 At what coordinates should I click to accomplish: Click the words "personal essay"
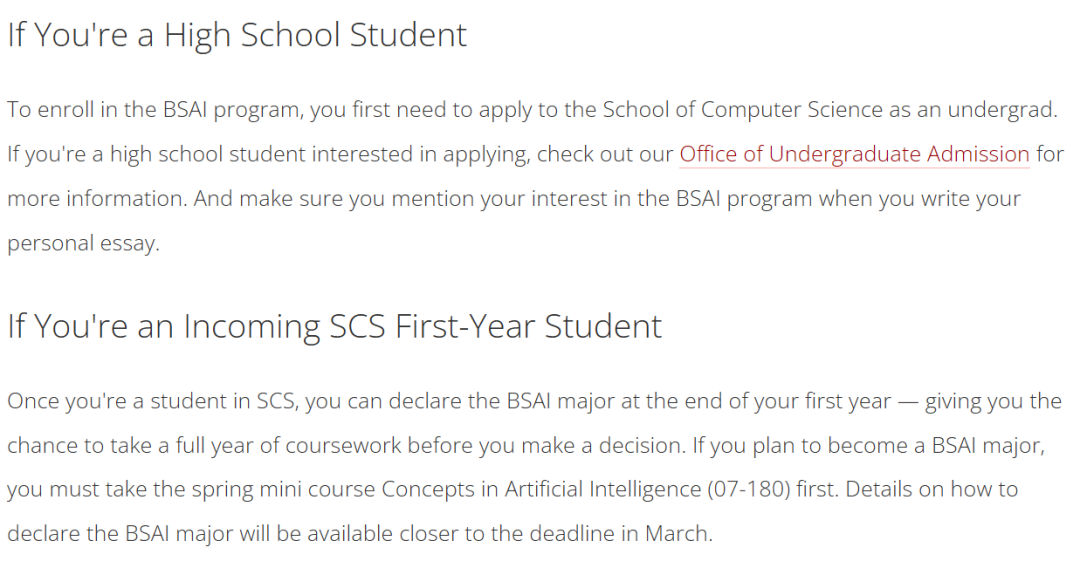tap(83, 244)
